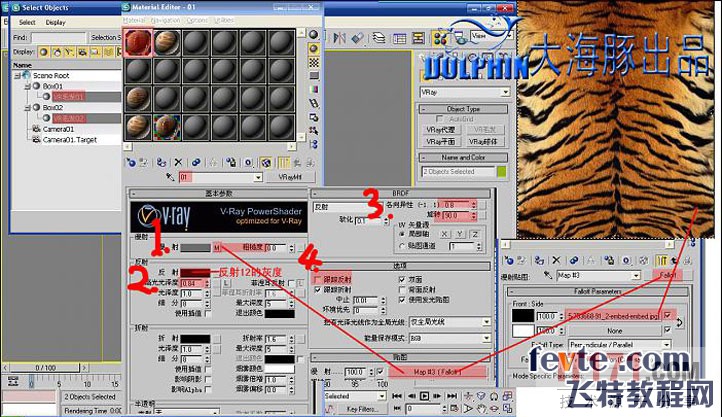The image size is (722, 417).
Task: Click the Reset Map/Material X icon
Action: tap(177, 161)
